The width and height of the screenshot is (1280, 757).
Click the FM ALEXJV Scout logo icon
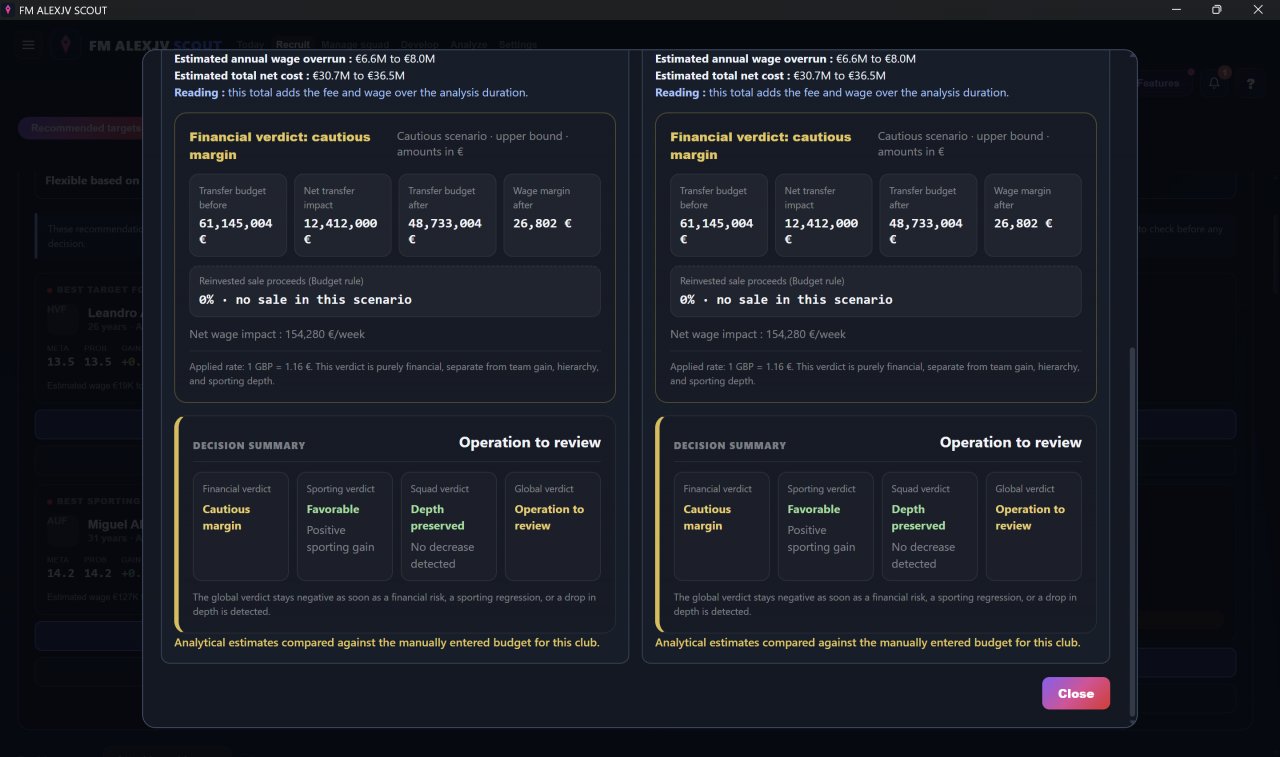click(x=66, y=46)
